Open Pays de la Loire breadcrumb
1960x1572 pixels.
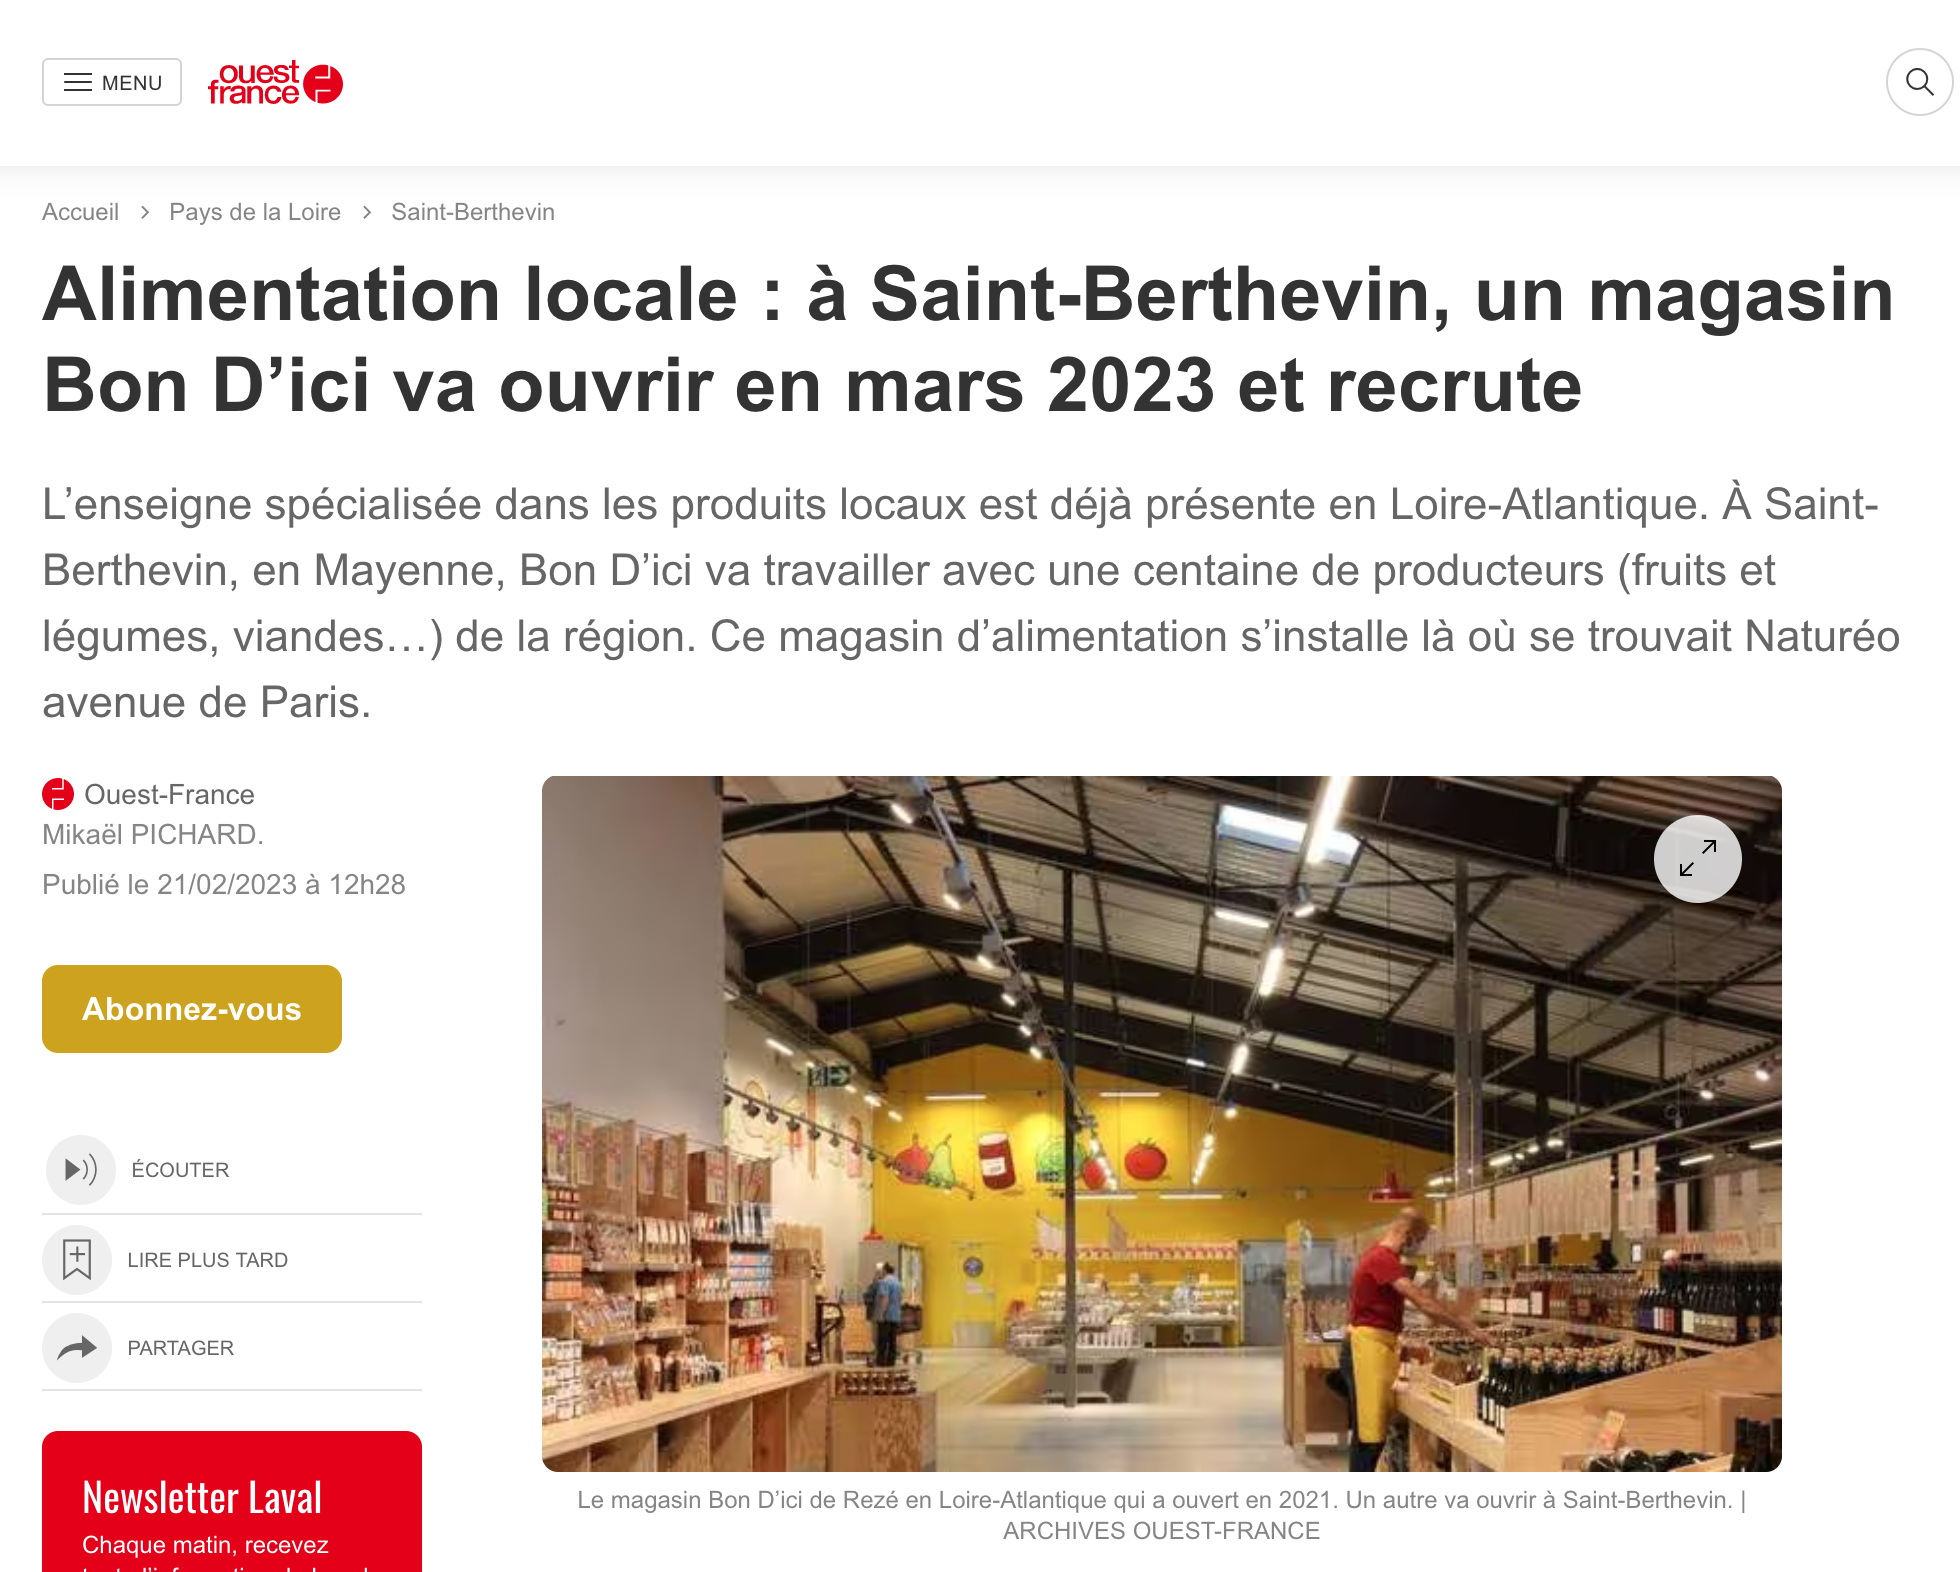(255, 212)
